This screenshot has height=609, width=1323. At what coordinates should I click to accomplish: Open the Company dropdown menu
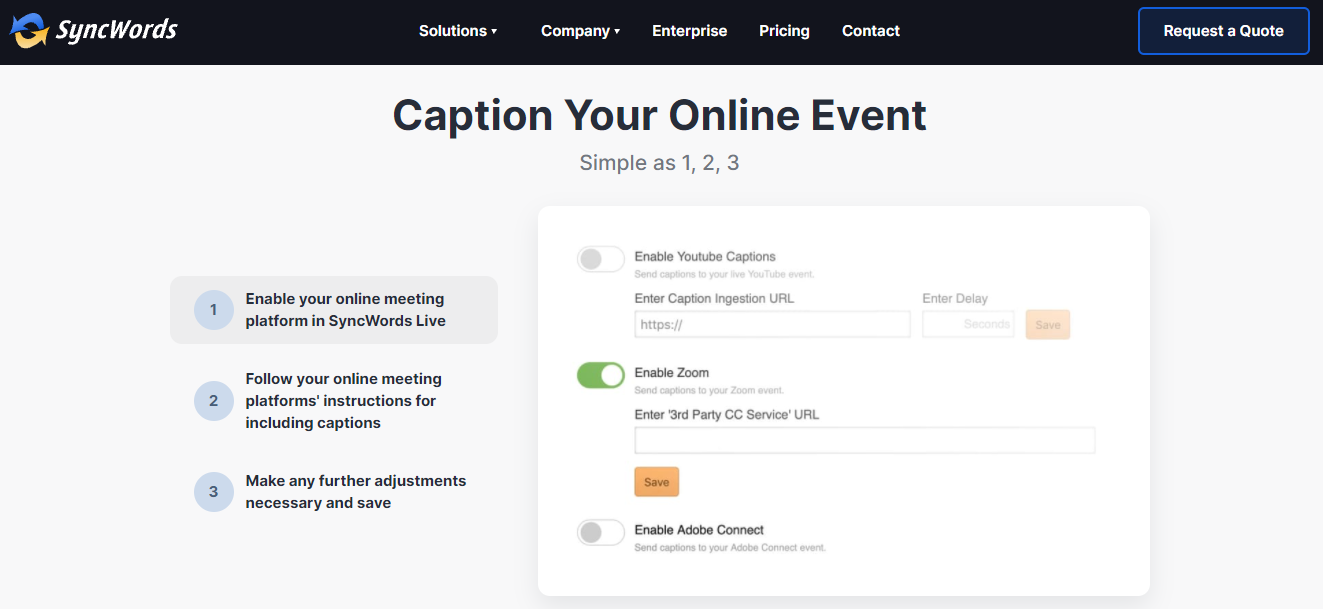[x=580, y=31]
